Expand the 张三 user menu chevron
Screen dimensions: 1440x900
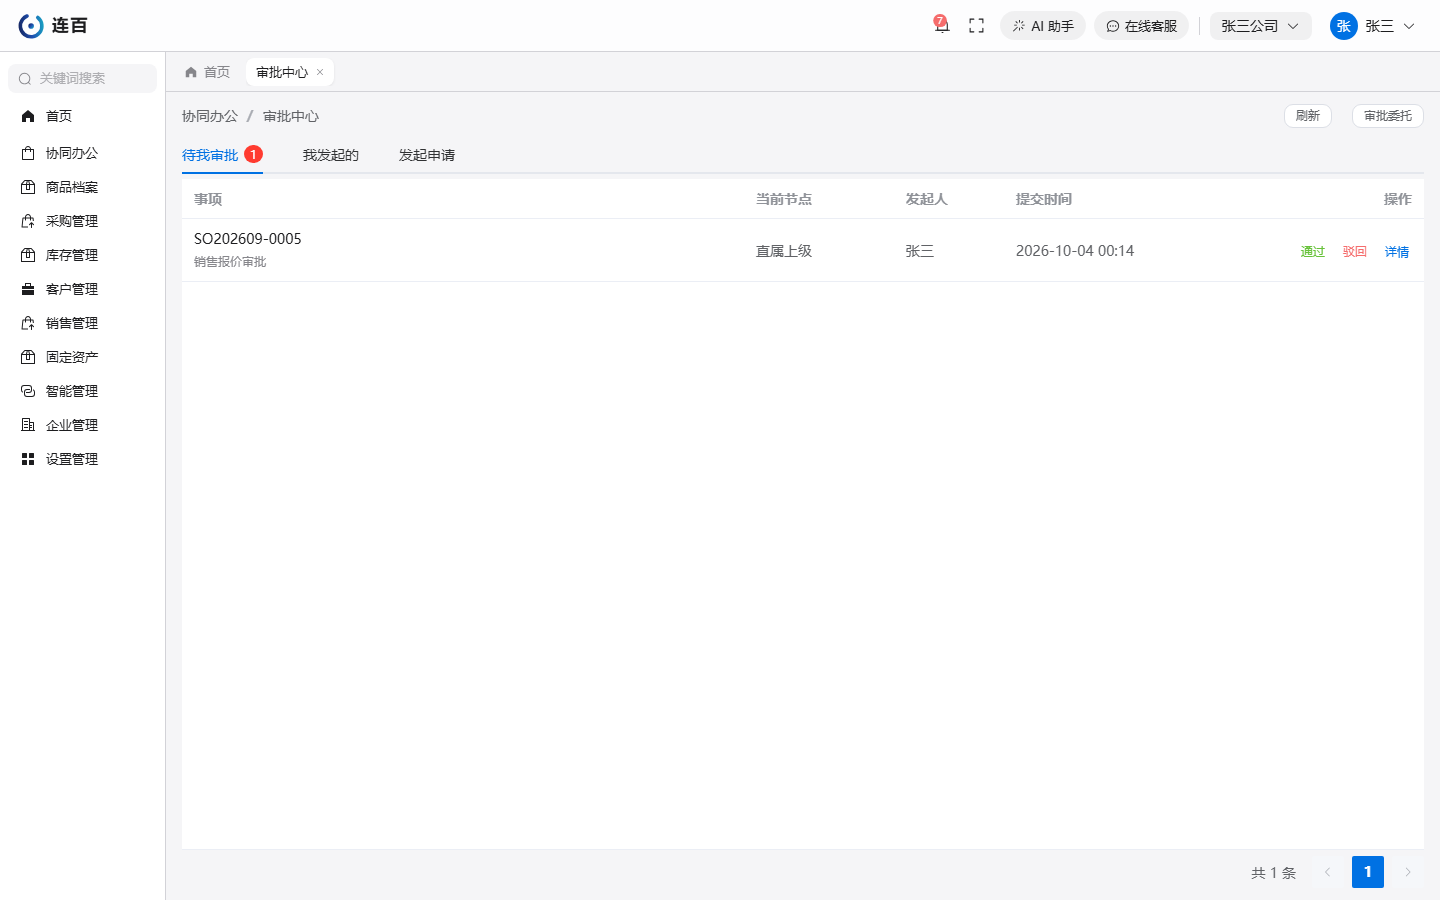pos(1409,26)
